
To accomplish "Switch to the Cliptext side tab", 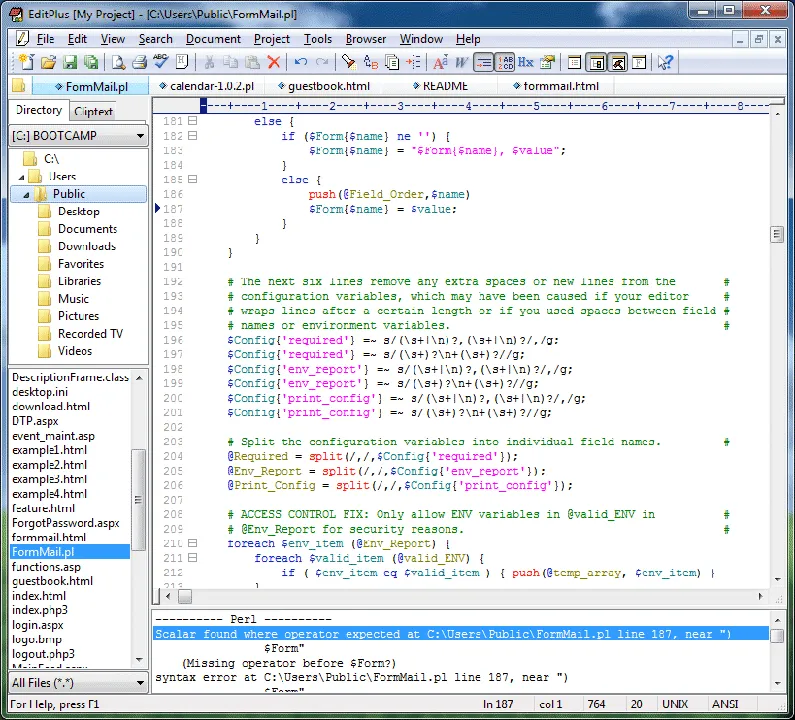I will 93,111.
